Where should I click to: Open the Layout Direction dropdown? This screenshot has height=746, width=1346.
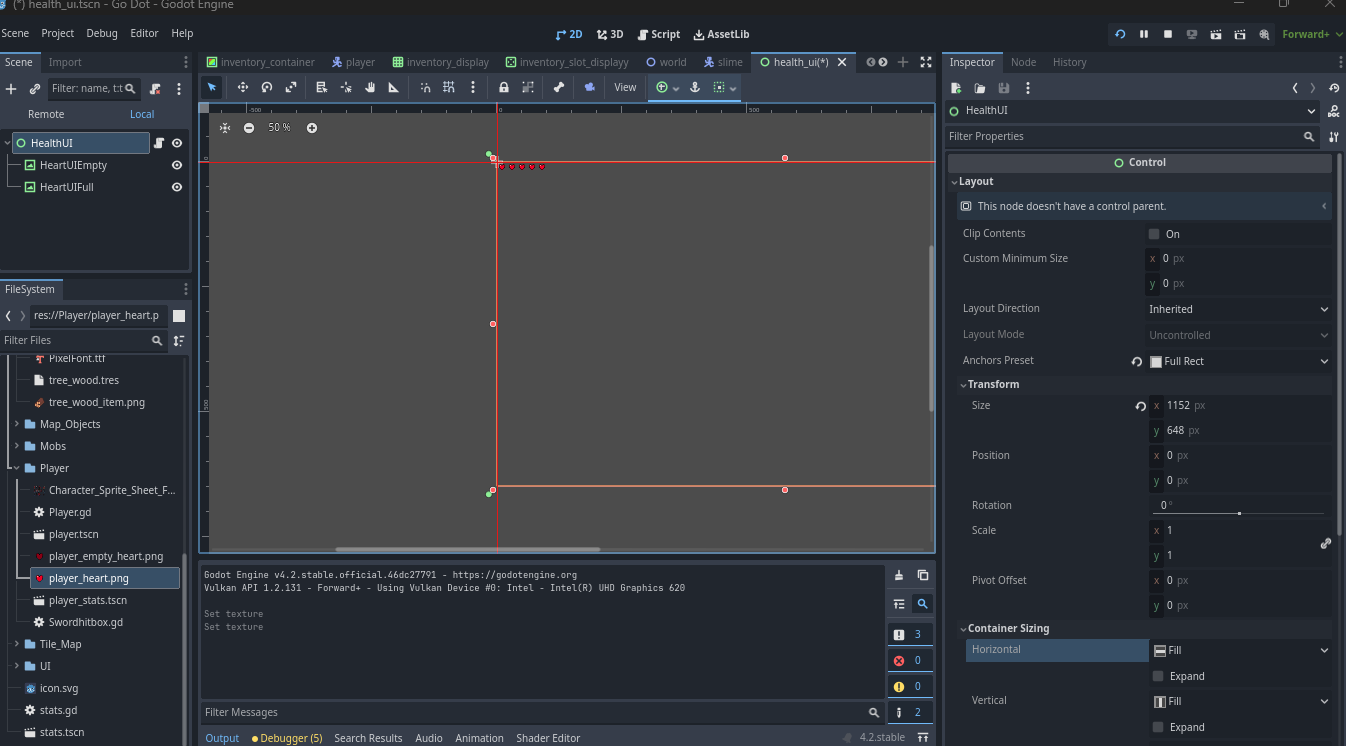(1239, 308)
